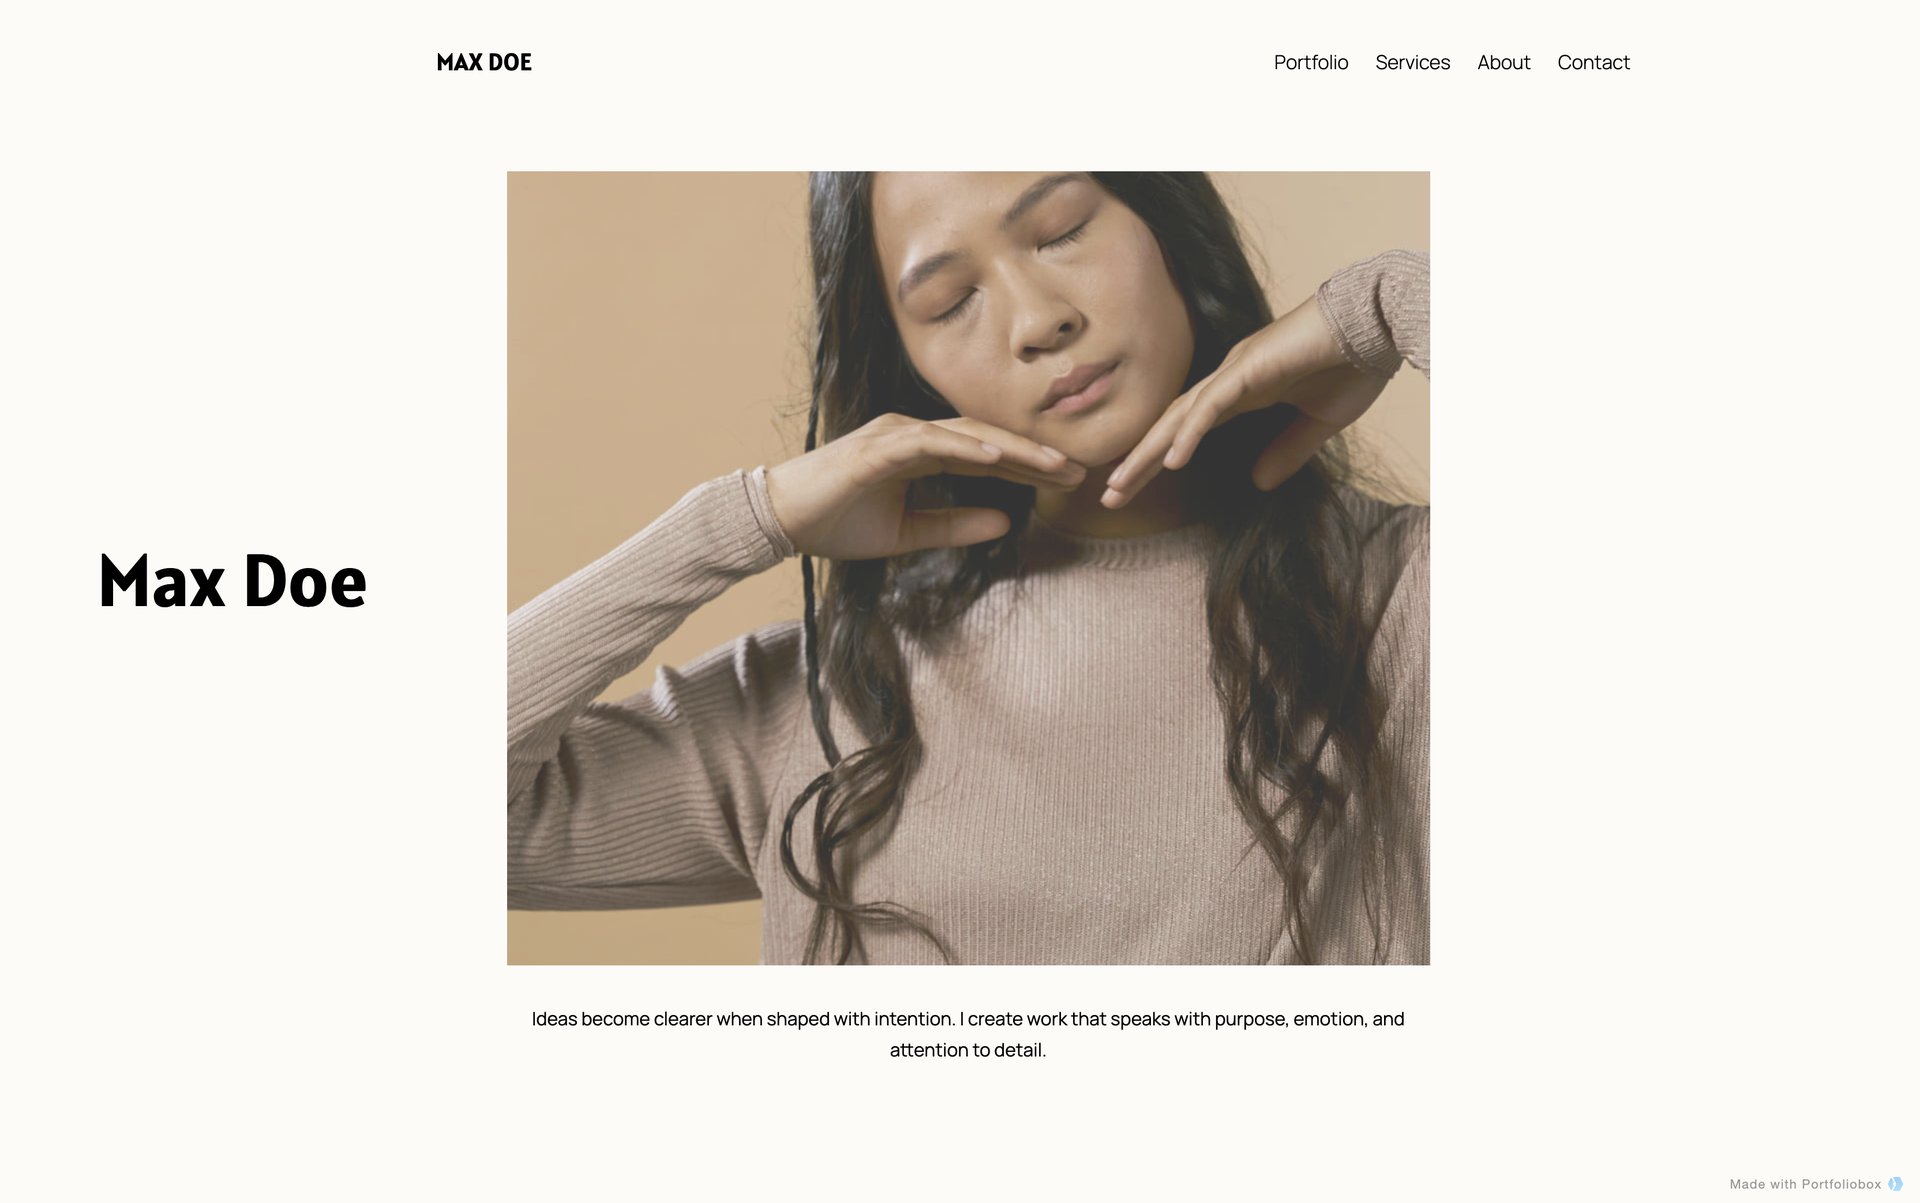Click the word Doe in big heading
Screen dimensions: 1920x1203
click(305, 581)
